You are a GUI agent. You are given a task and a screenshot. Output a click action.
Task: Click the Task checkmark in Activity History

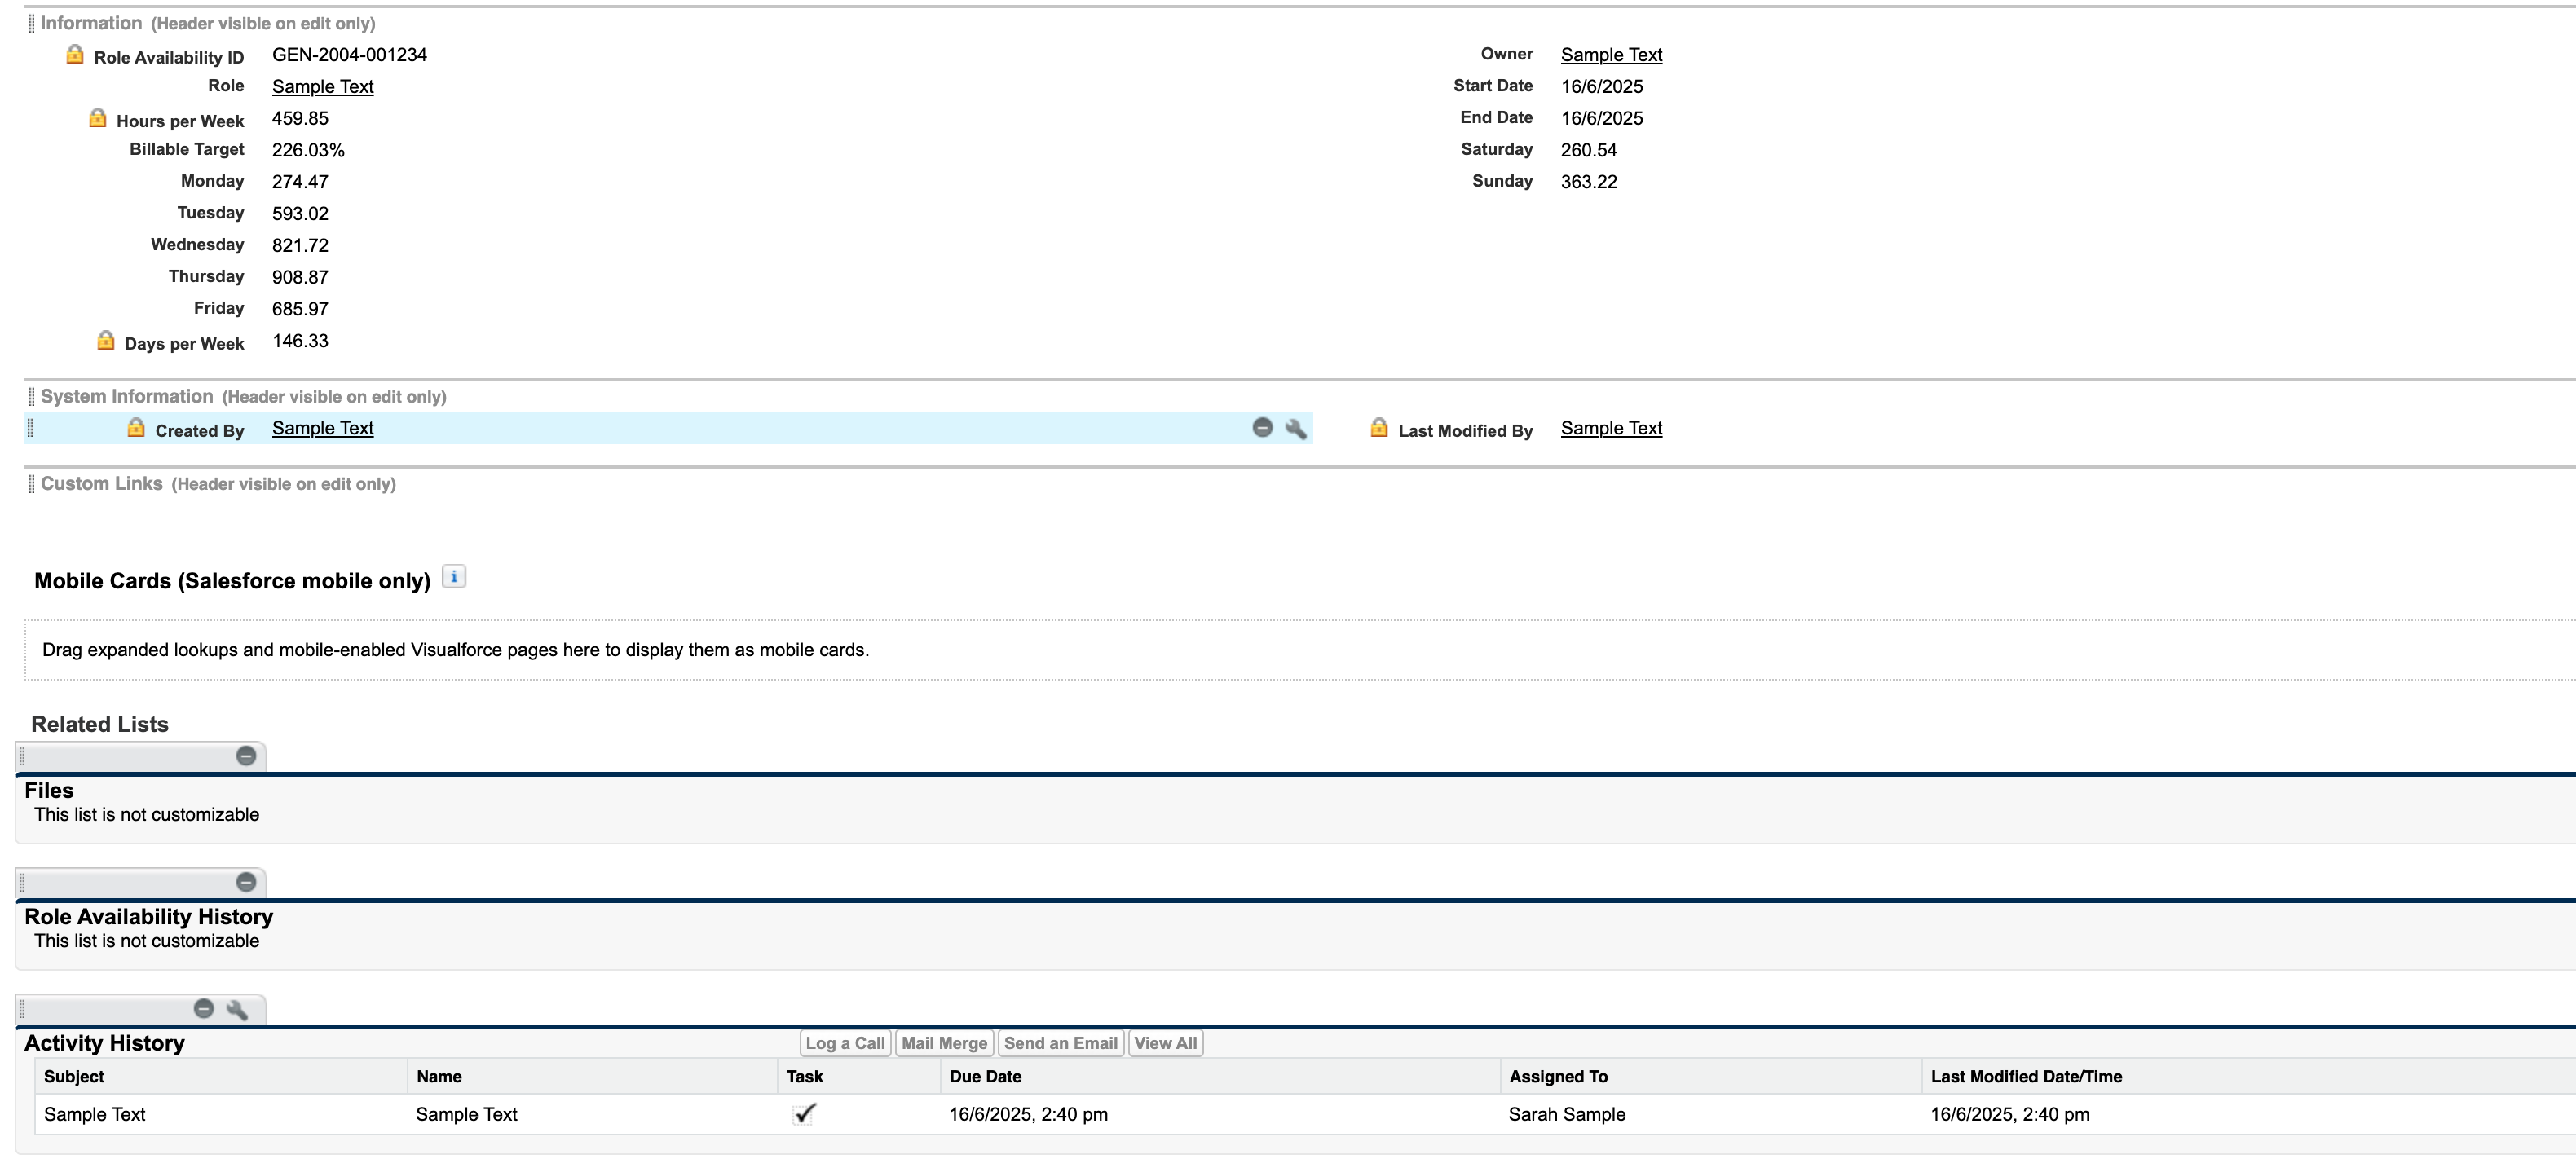805,1113
